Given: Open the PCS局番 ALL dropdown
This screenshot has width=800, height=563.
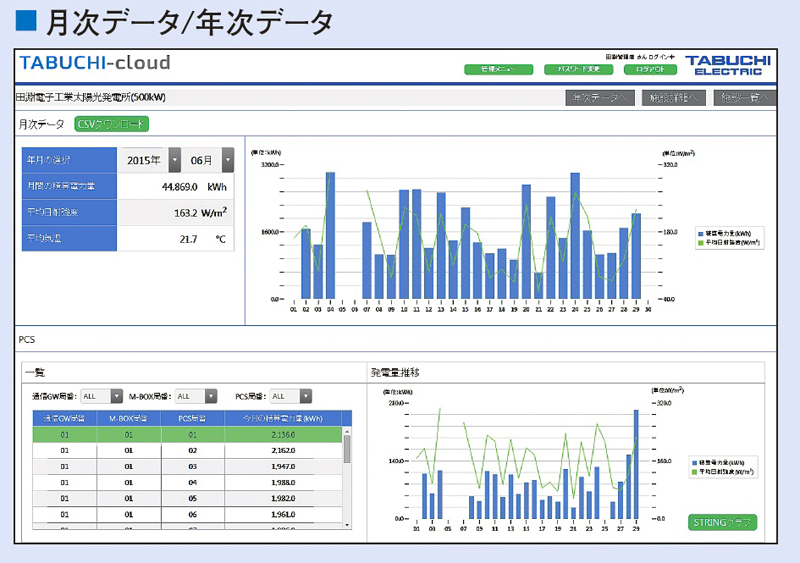Looking at the screenshot, I should point(306,396).
